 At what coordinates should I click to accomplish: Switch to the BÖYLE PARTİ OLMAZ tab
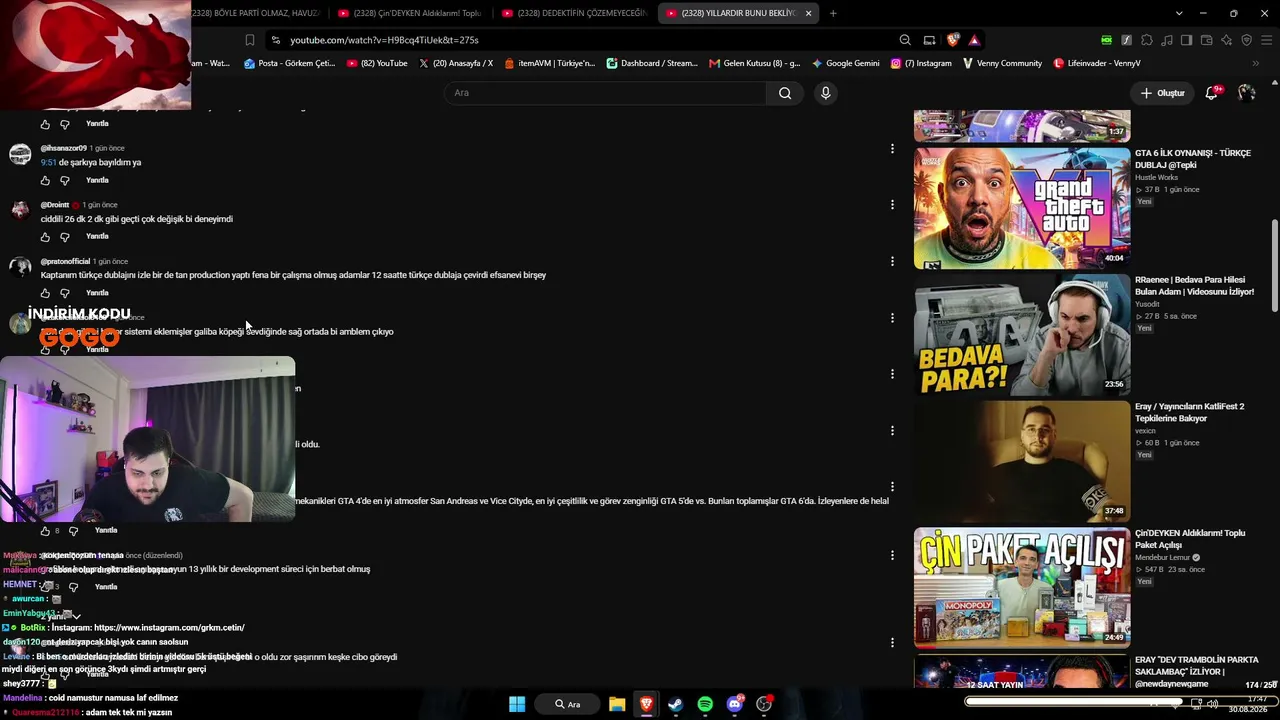click(x=255, y=13)
